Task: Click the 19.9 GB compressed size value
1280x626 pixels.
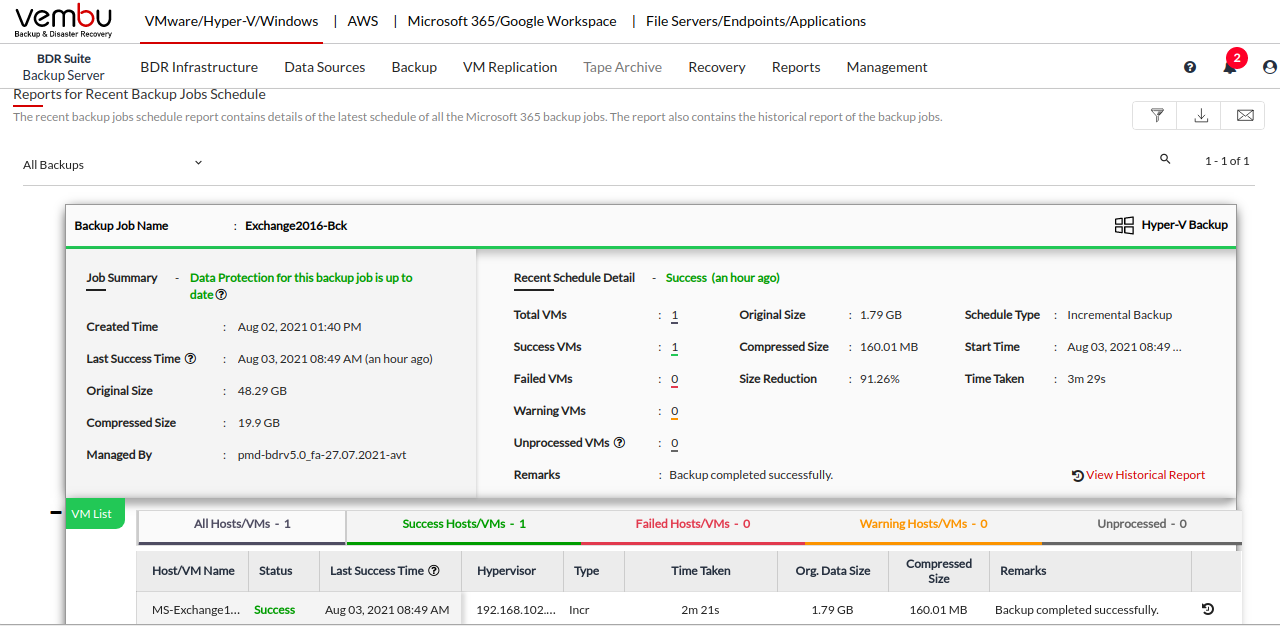Action: click(258, 423)
